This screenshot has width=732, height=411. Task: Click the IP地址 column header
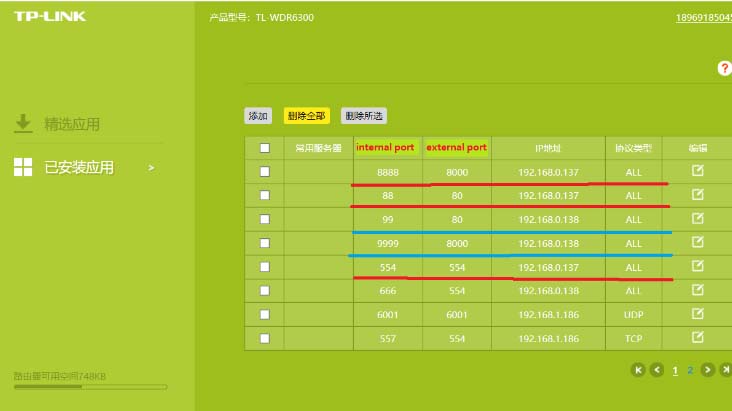548,148
